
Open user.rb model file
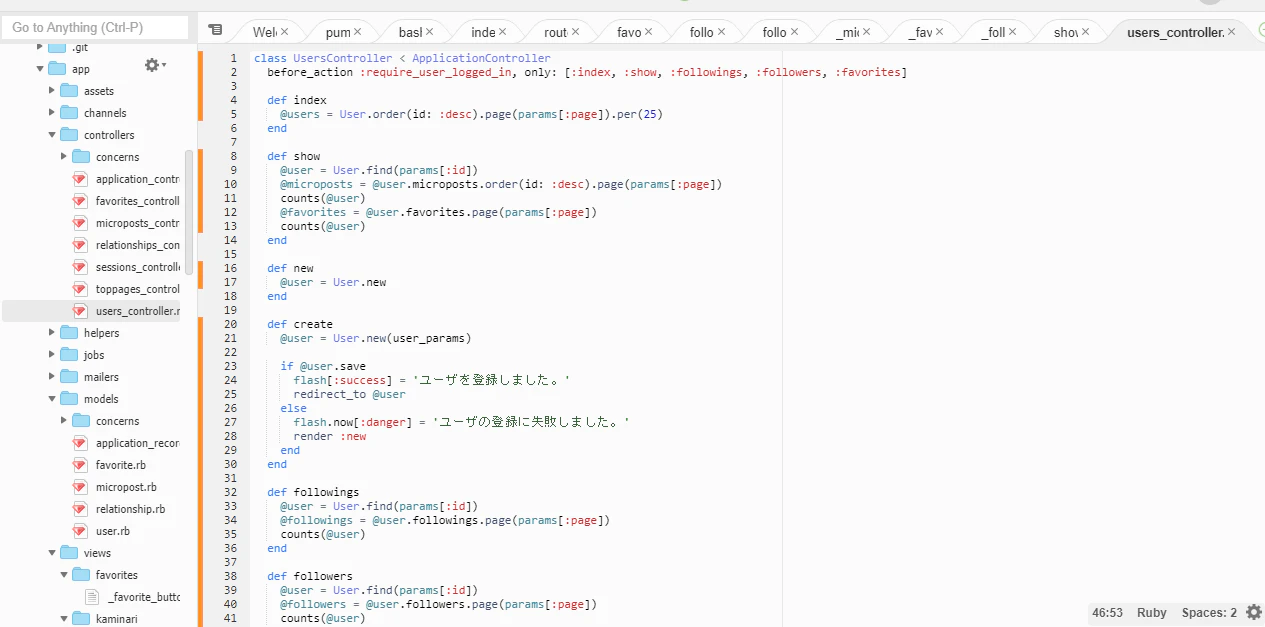coord(113,531)
